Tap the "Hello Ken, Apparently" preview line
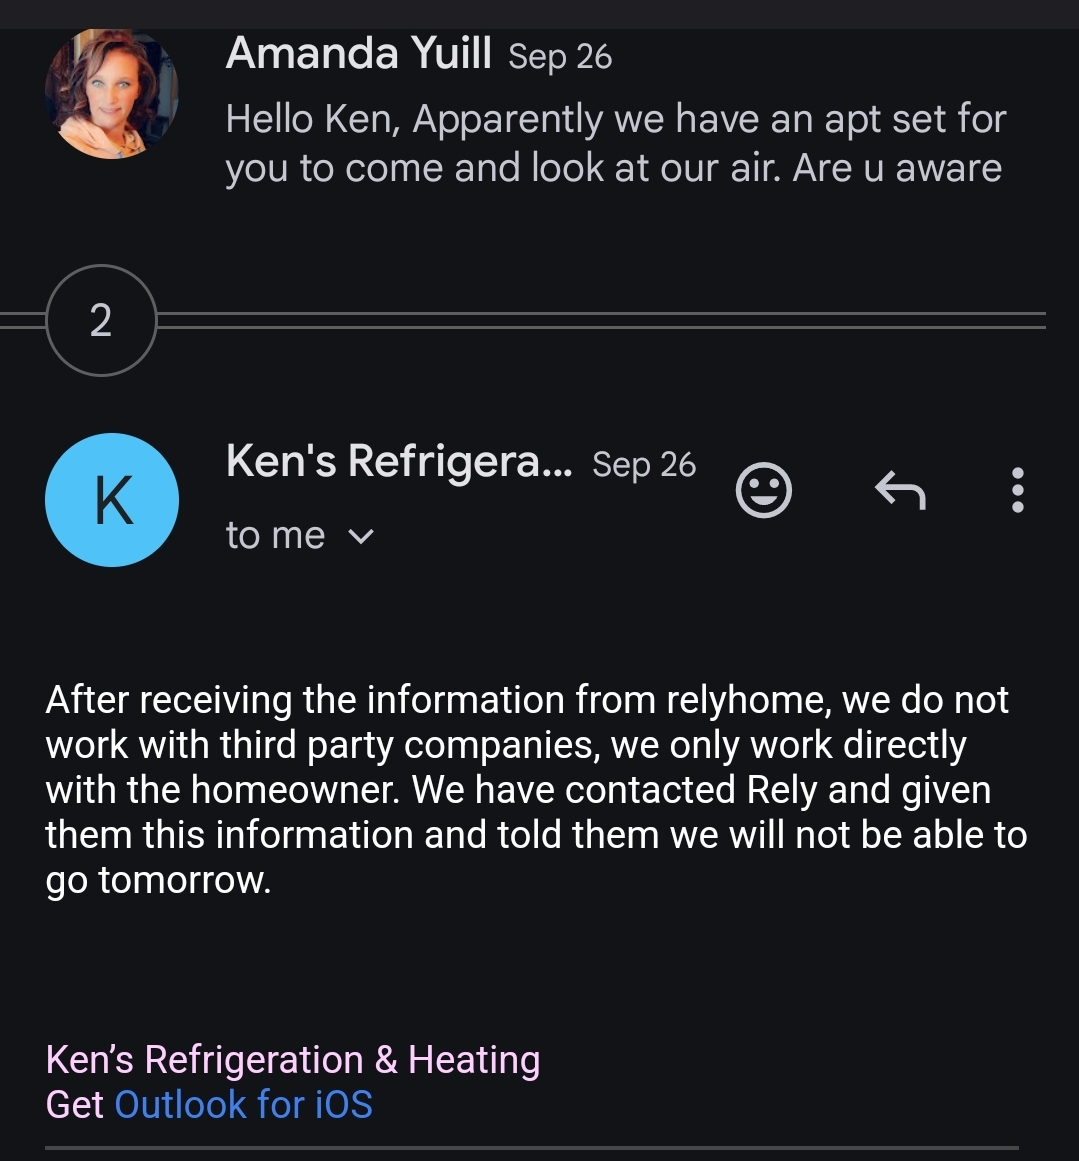This screenshot has height=1161, width=1079. click(x=415, y=119)
